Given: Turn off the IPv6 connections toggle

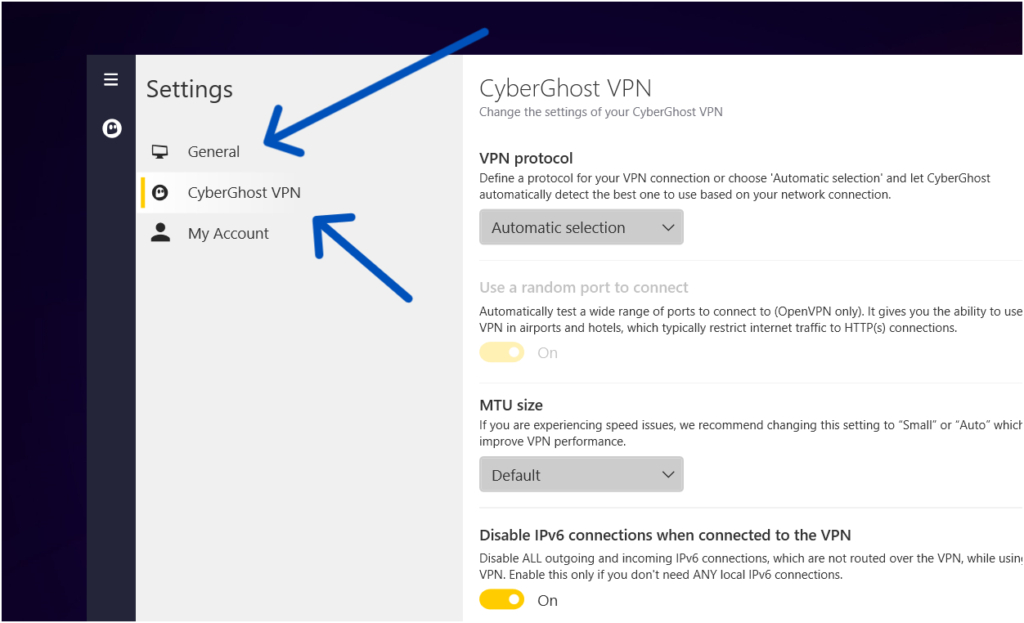Looking at the screenshot, I should [x=501, y=599].
